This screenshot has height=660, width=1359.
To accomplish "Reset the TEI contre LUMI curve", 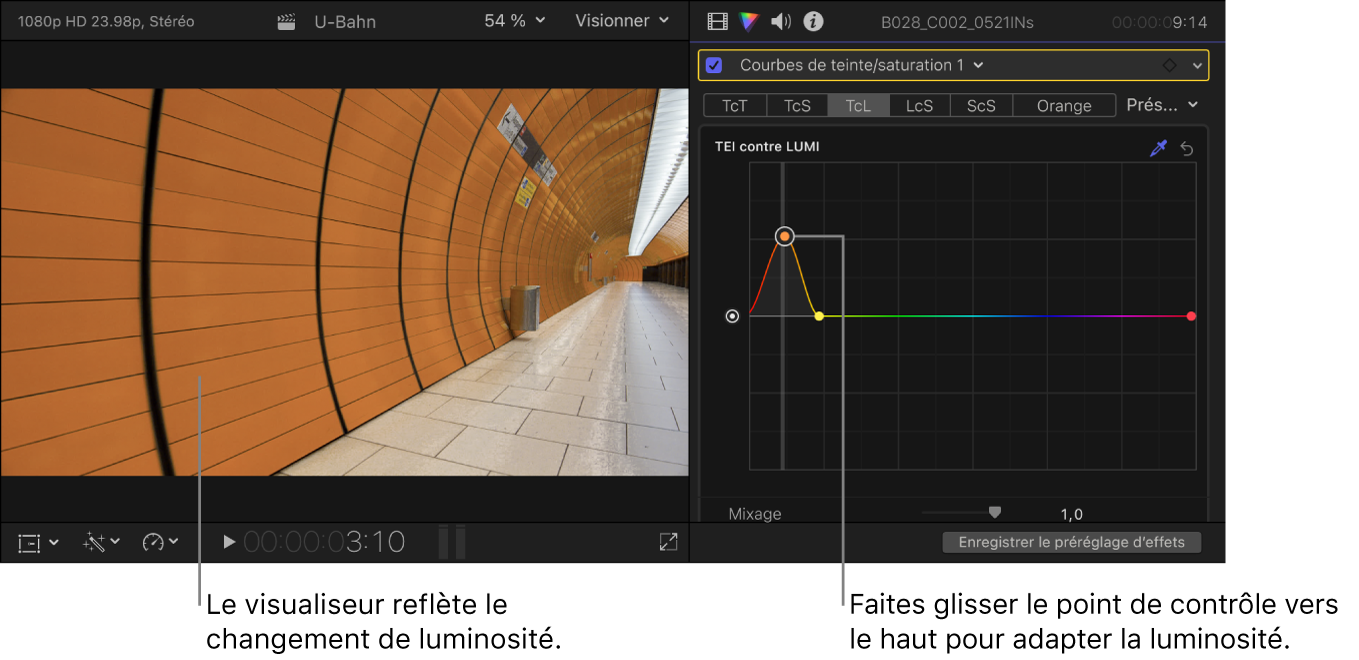I will click(x=1187, y=148).
